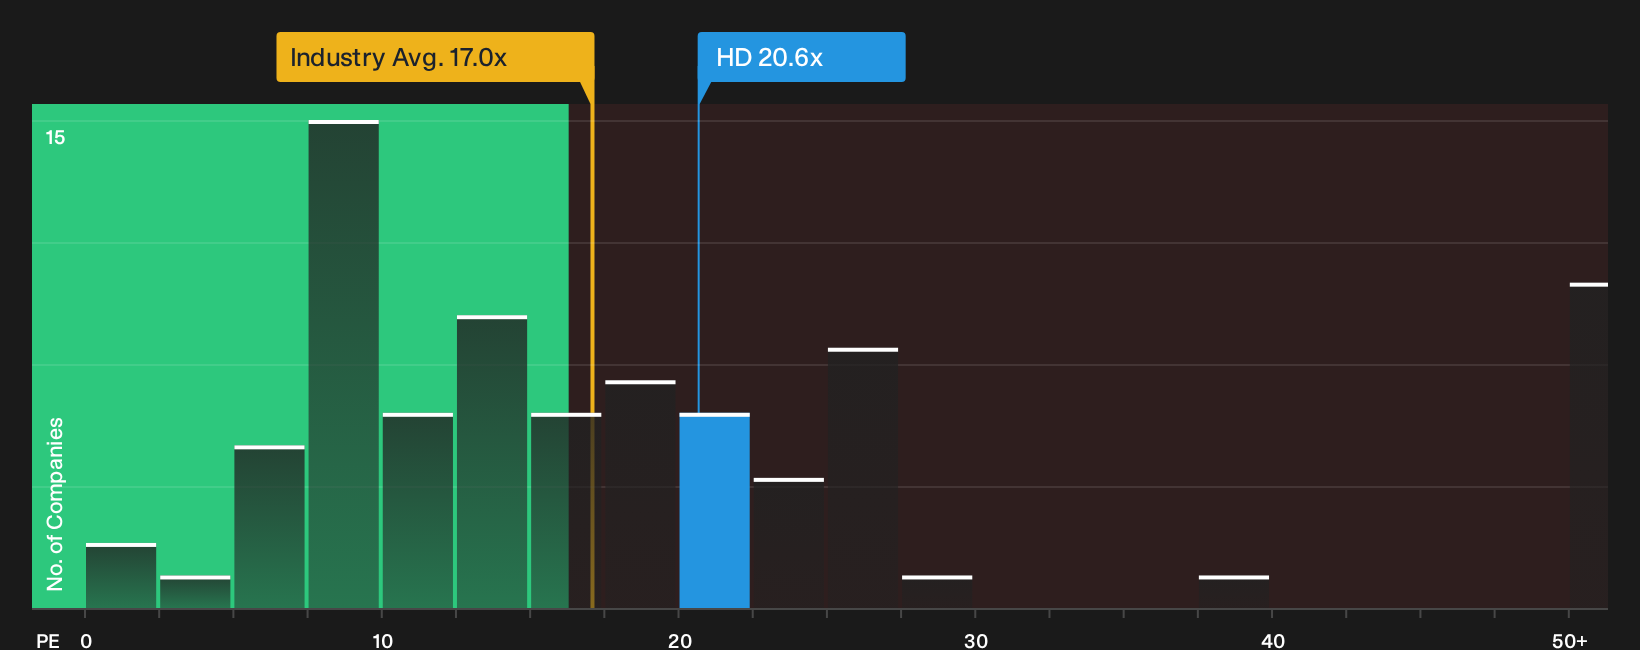This screenshot has width=1640, height=650.
Task: Click the No. of Companies axis title
Action: [x=55, y=504]
